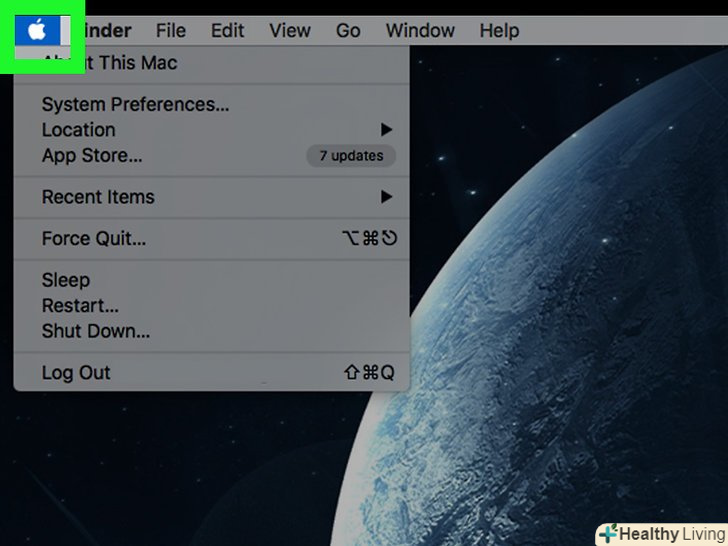
Task: Select the Recent Items entry
Action: click(x=212, y=197)
